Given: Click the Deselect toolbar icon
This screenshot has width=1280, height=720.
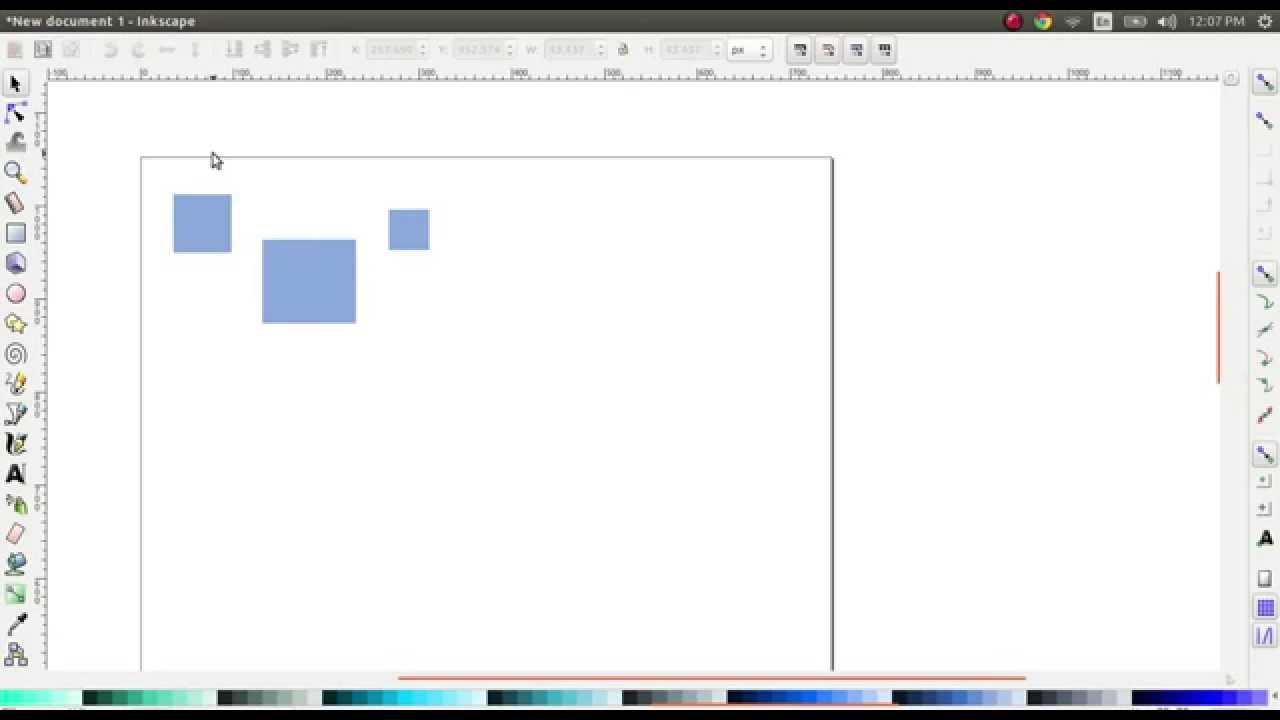Looking at the screenshot, I should point(71,49).
